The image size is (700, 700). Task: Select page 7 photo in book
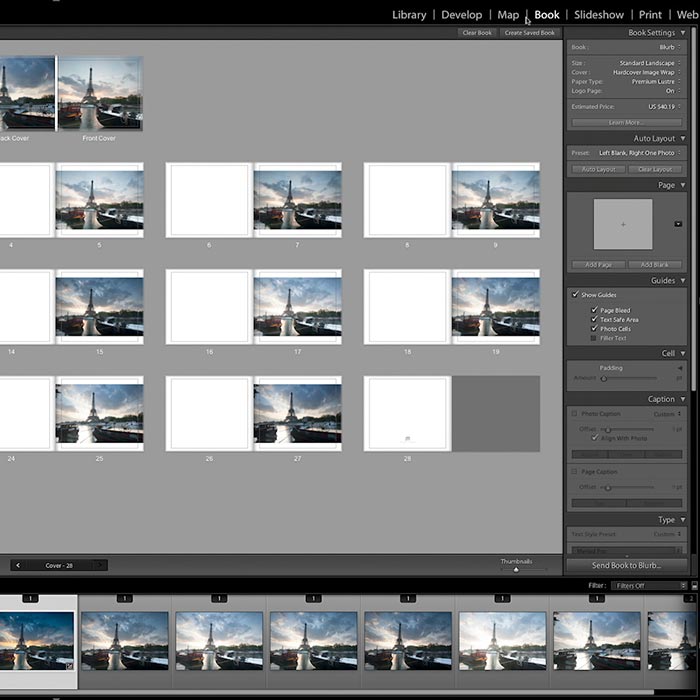pyautogui.click(x=297, y=200)
